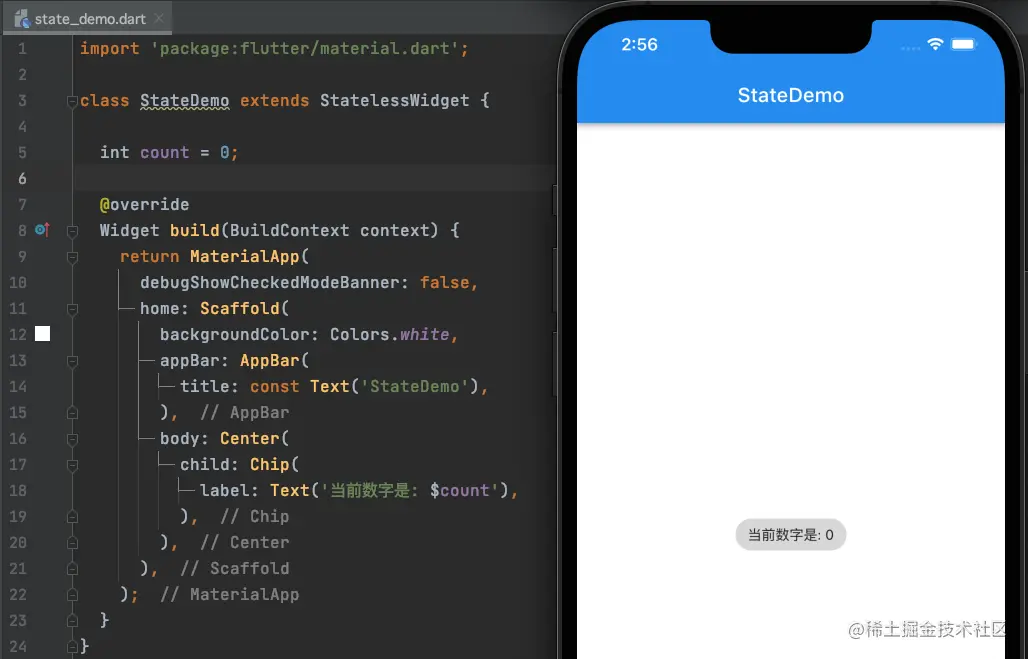Click the white color swatch on line 12
This screenshot has width=1028, height=659.
coord(42,334)
